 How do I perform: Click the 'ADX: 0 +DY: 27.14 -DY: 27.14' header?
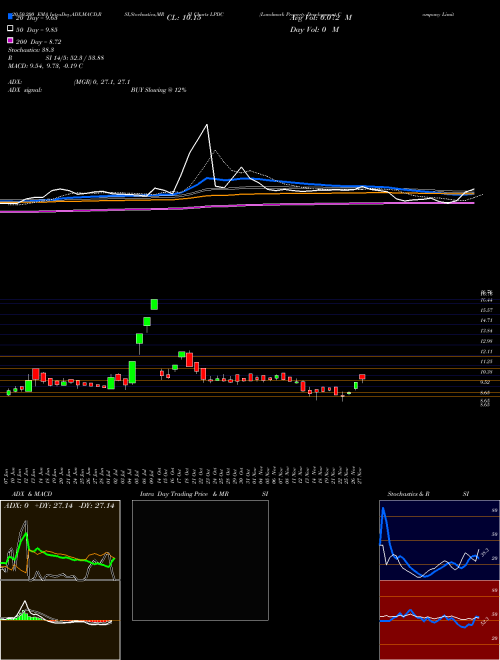coord(59,506)
